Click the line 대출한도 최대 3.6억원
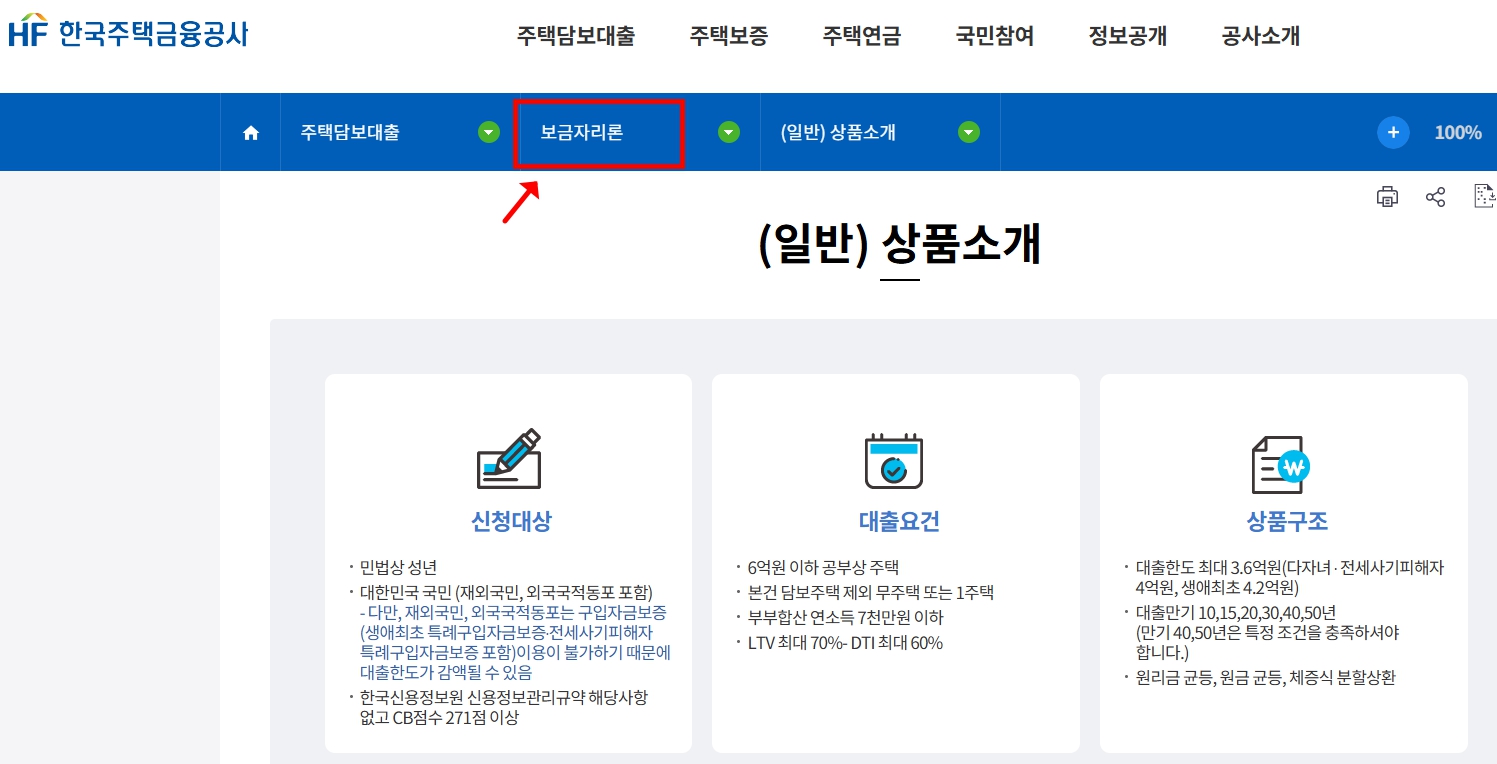This screenshot has width=1497, height=764. point(1290,577)
